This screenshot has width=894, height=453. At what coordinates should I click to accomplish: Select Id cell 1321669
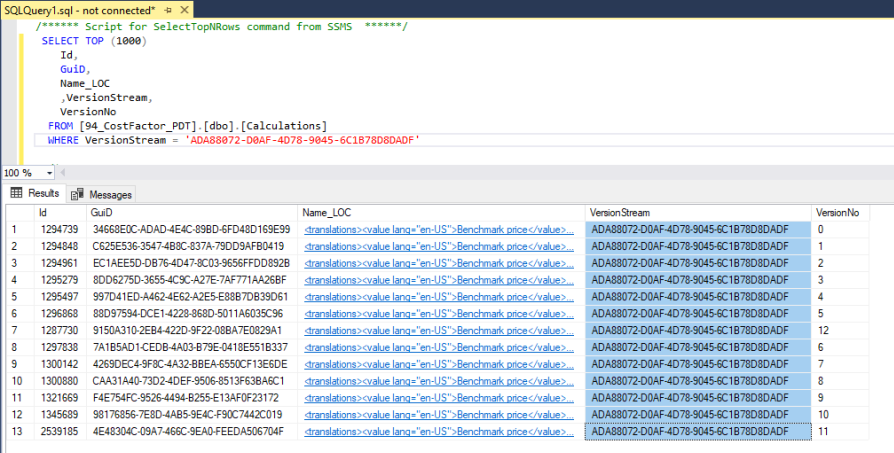point(60,398)
